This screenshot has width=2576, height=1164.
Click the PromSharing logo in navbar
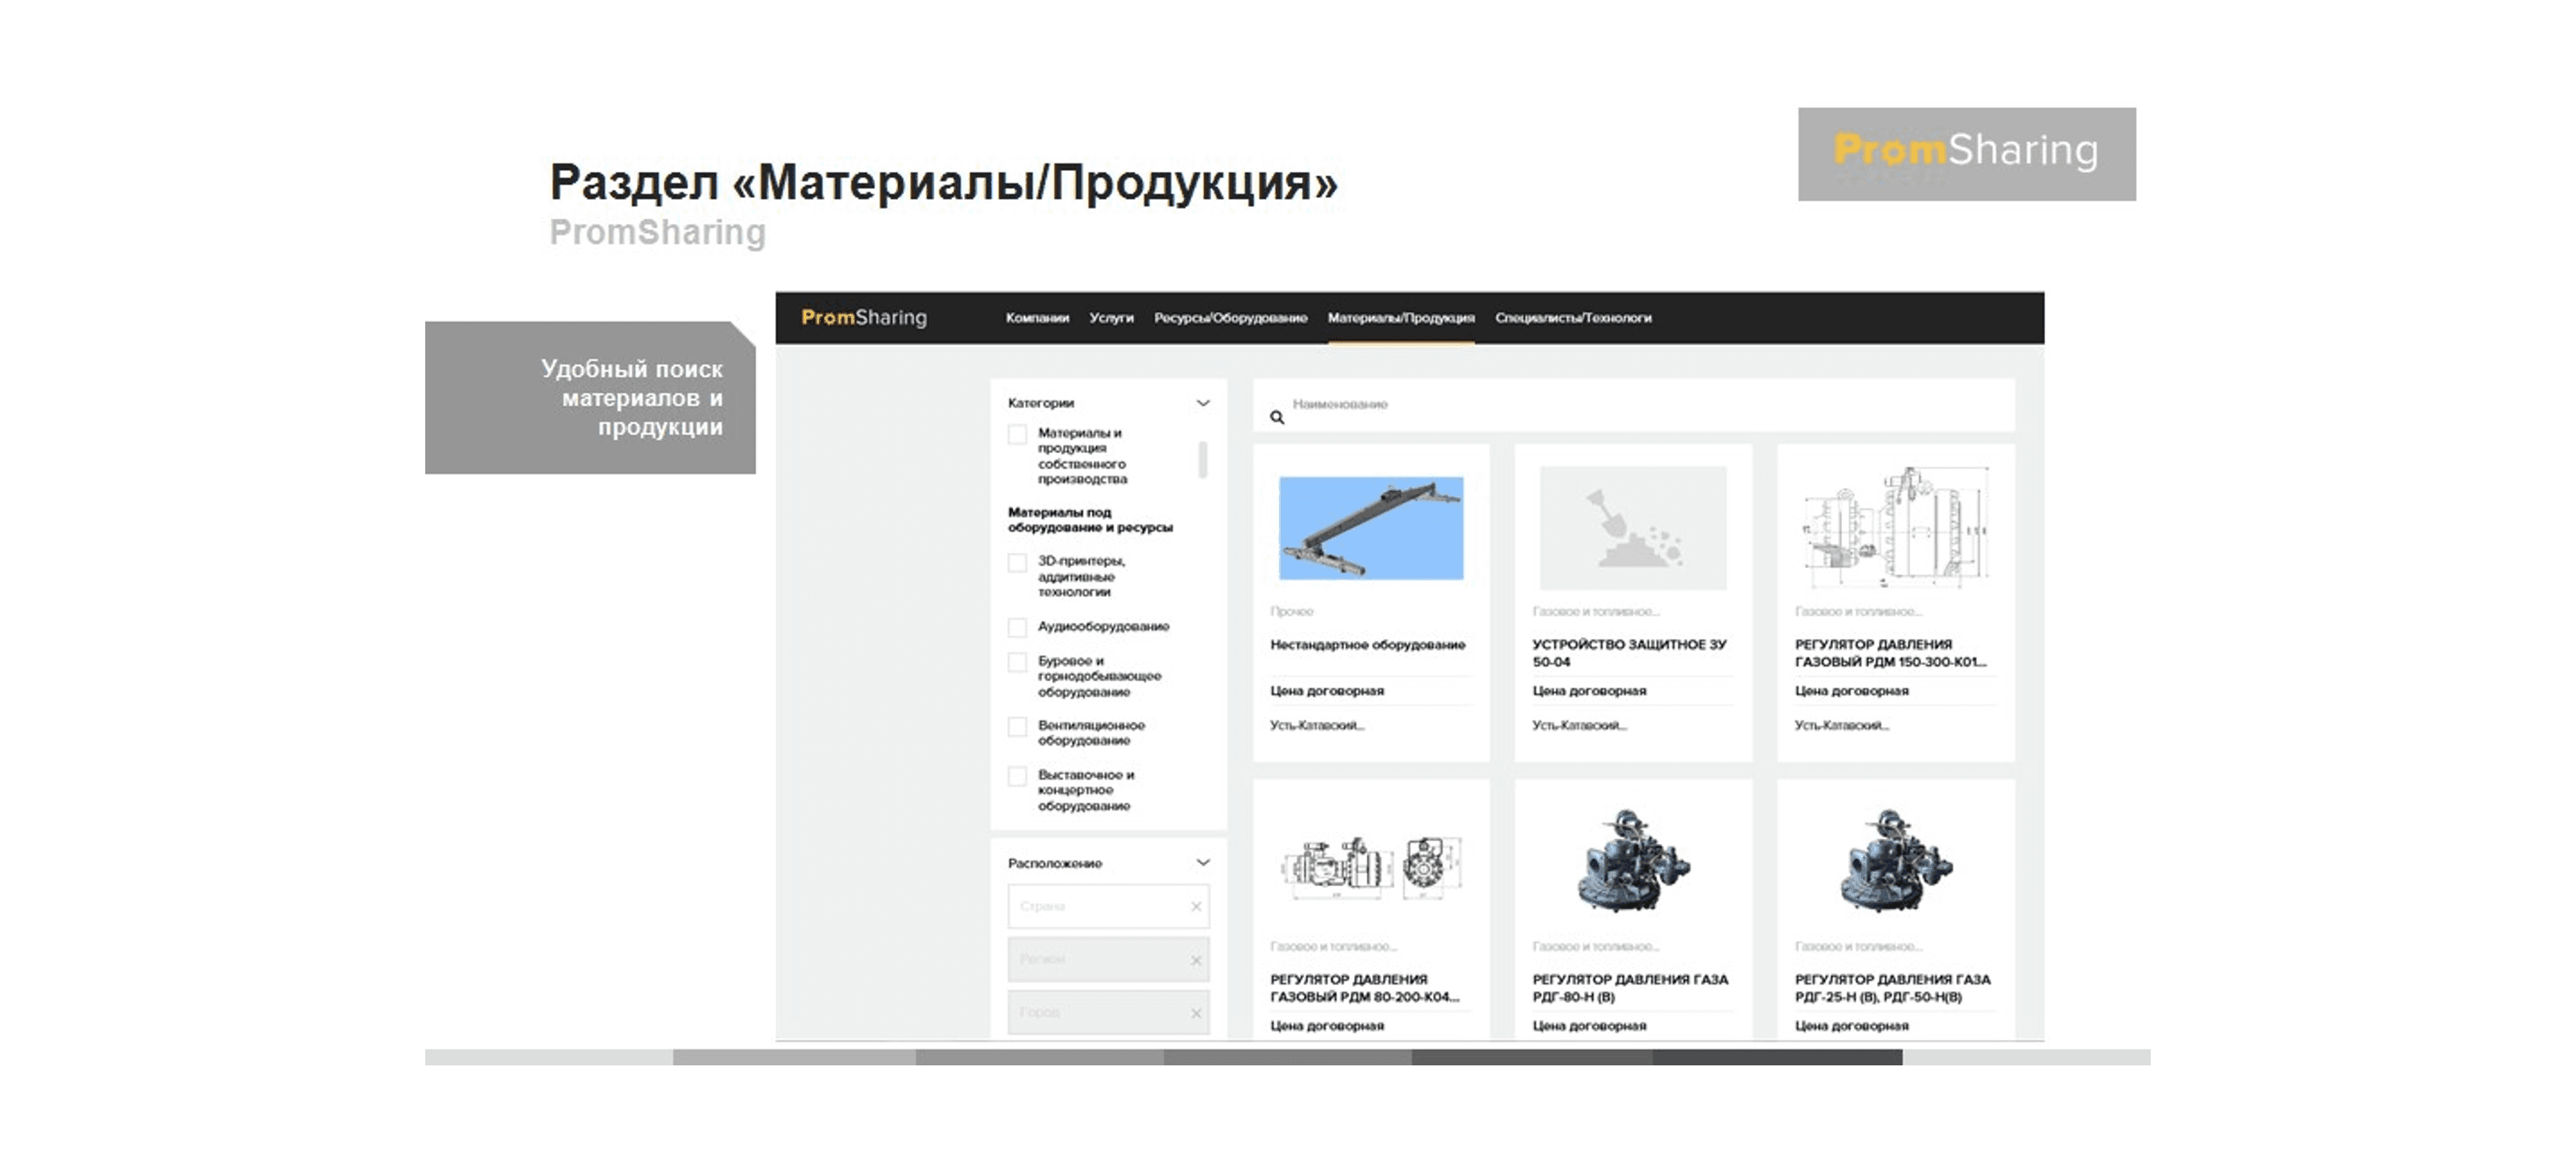[864, 317]
